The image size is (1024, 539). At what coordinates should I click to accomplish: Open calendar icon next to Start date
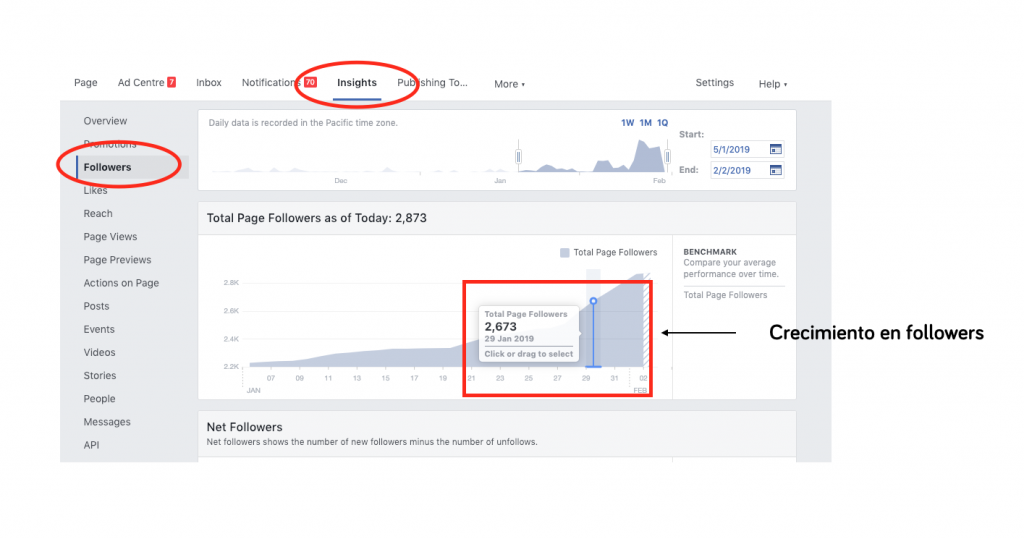[775, 149]
